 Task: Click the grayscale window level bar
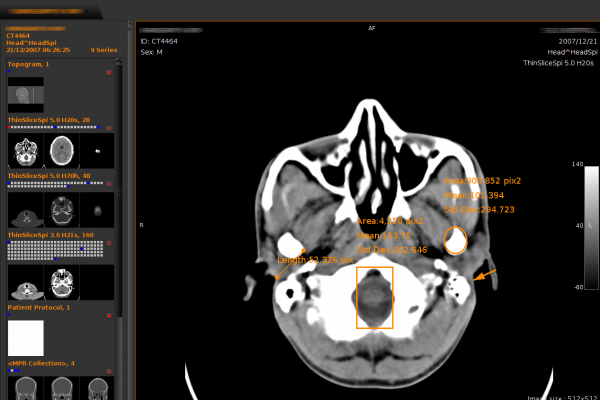coord(578,225)
